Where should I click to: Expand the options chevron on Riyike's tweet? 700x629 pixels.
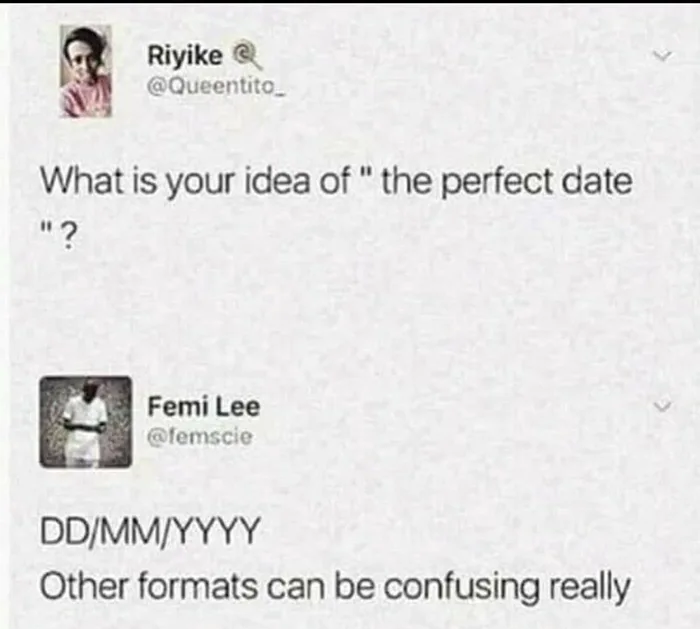660,58
